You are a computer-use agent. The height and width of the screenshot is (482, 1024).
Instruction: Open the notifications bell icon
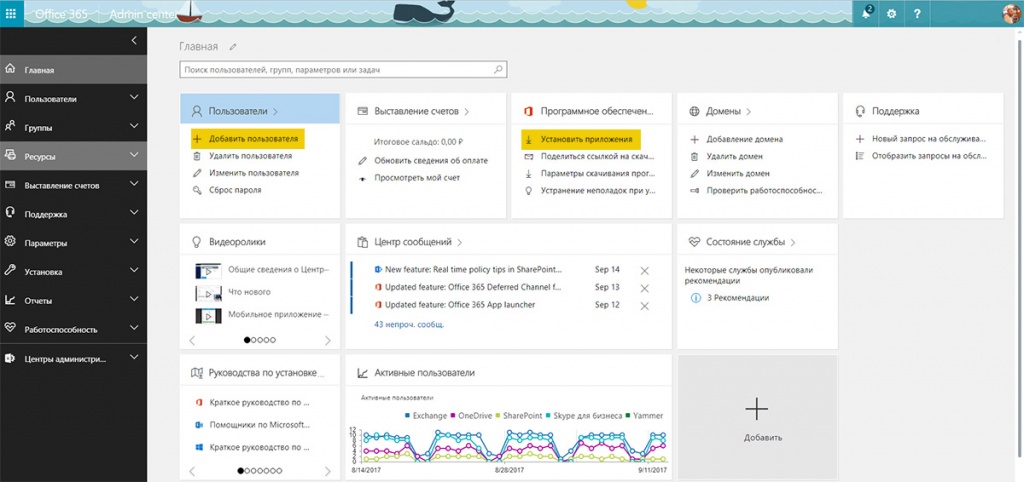pos(867,13)
